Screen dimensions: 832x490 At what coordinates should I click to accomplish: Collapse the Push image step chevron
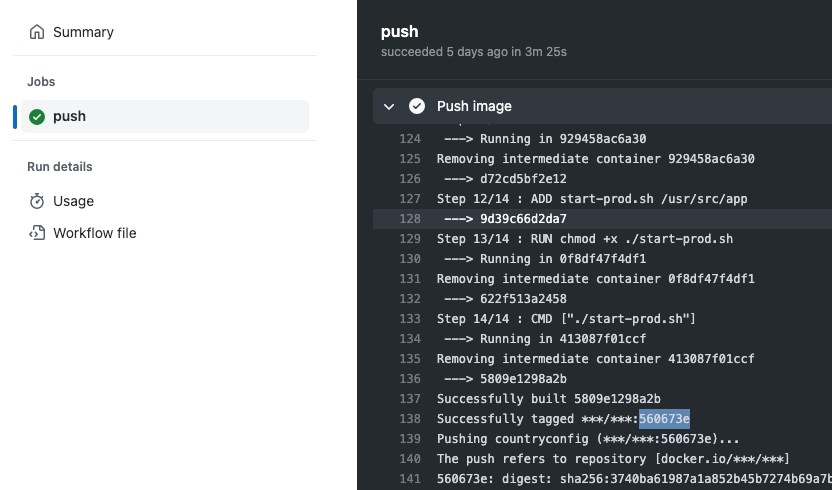(389, 106)
